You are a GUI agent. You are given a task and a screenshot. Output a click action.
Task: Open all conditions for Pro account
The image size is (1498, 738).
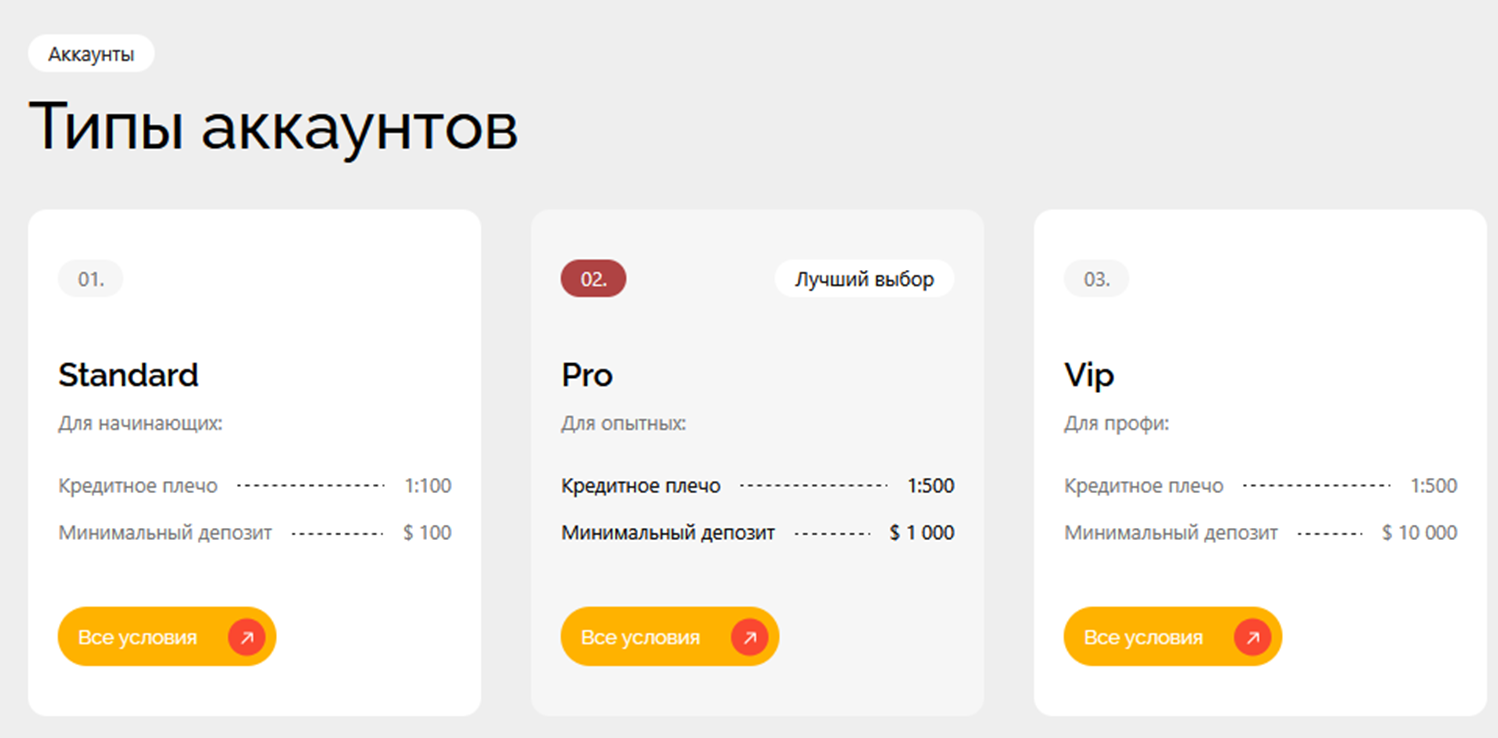pos(670,636)
